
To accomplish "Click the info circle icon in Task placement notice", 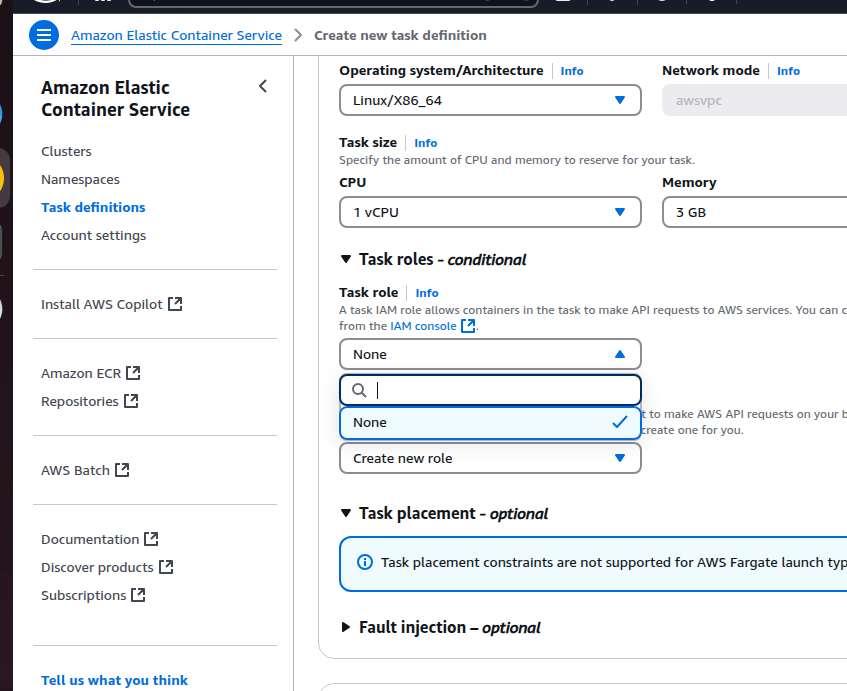I will point(365,562).
